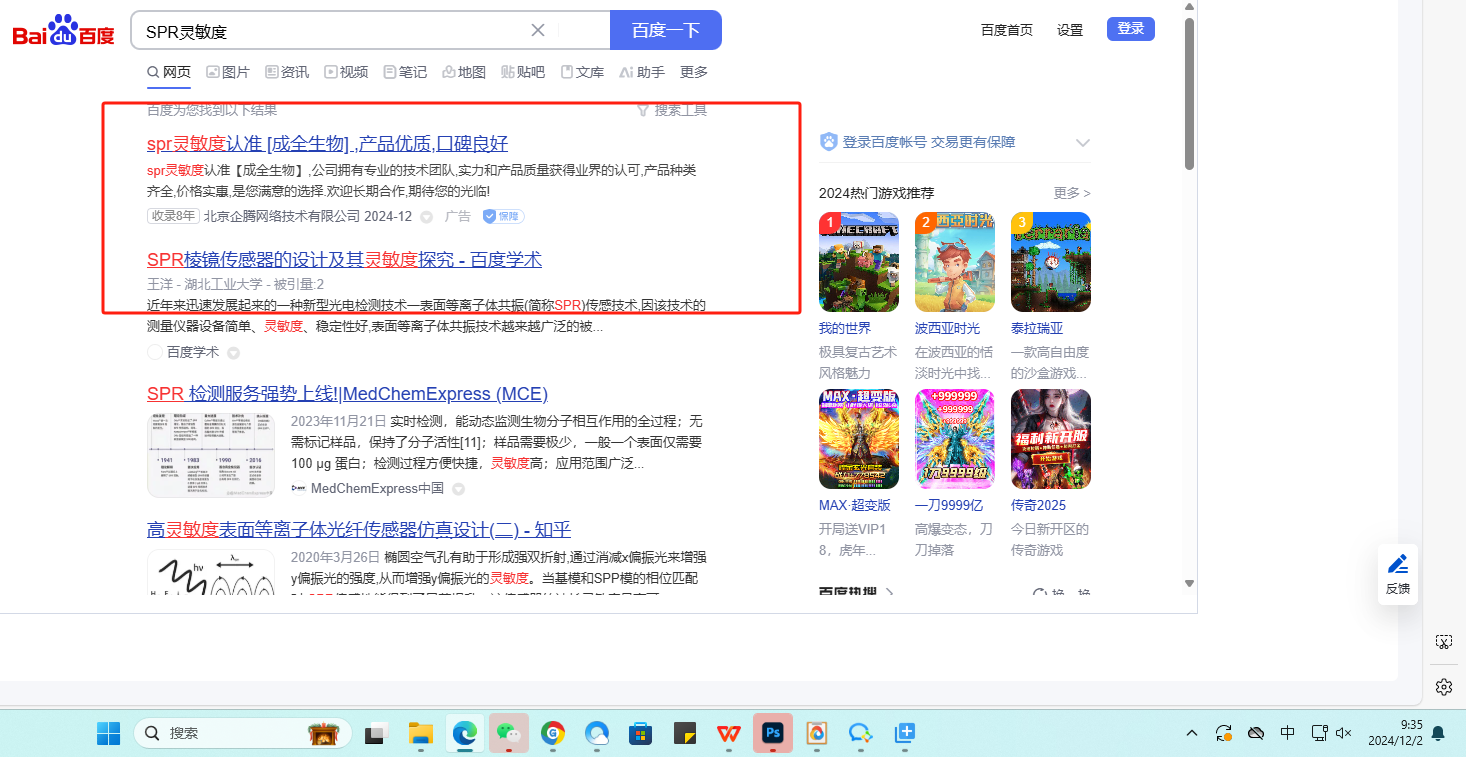This screenshot has width=1466, height=757.
Task: Switch to Microsoft Edge on the taskbar
Action: tap(465, 733)
